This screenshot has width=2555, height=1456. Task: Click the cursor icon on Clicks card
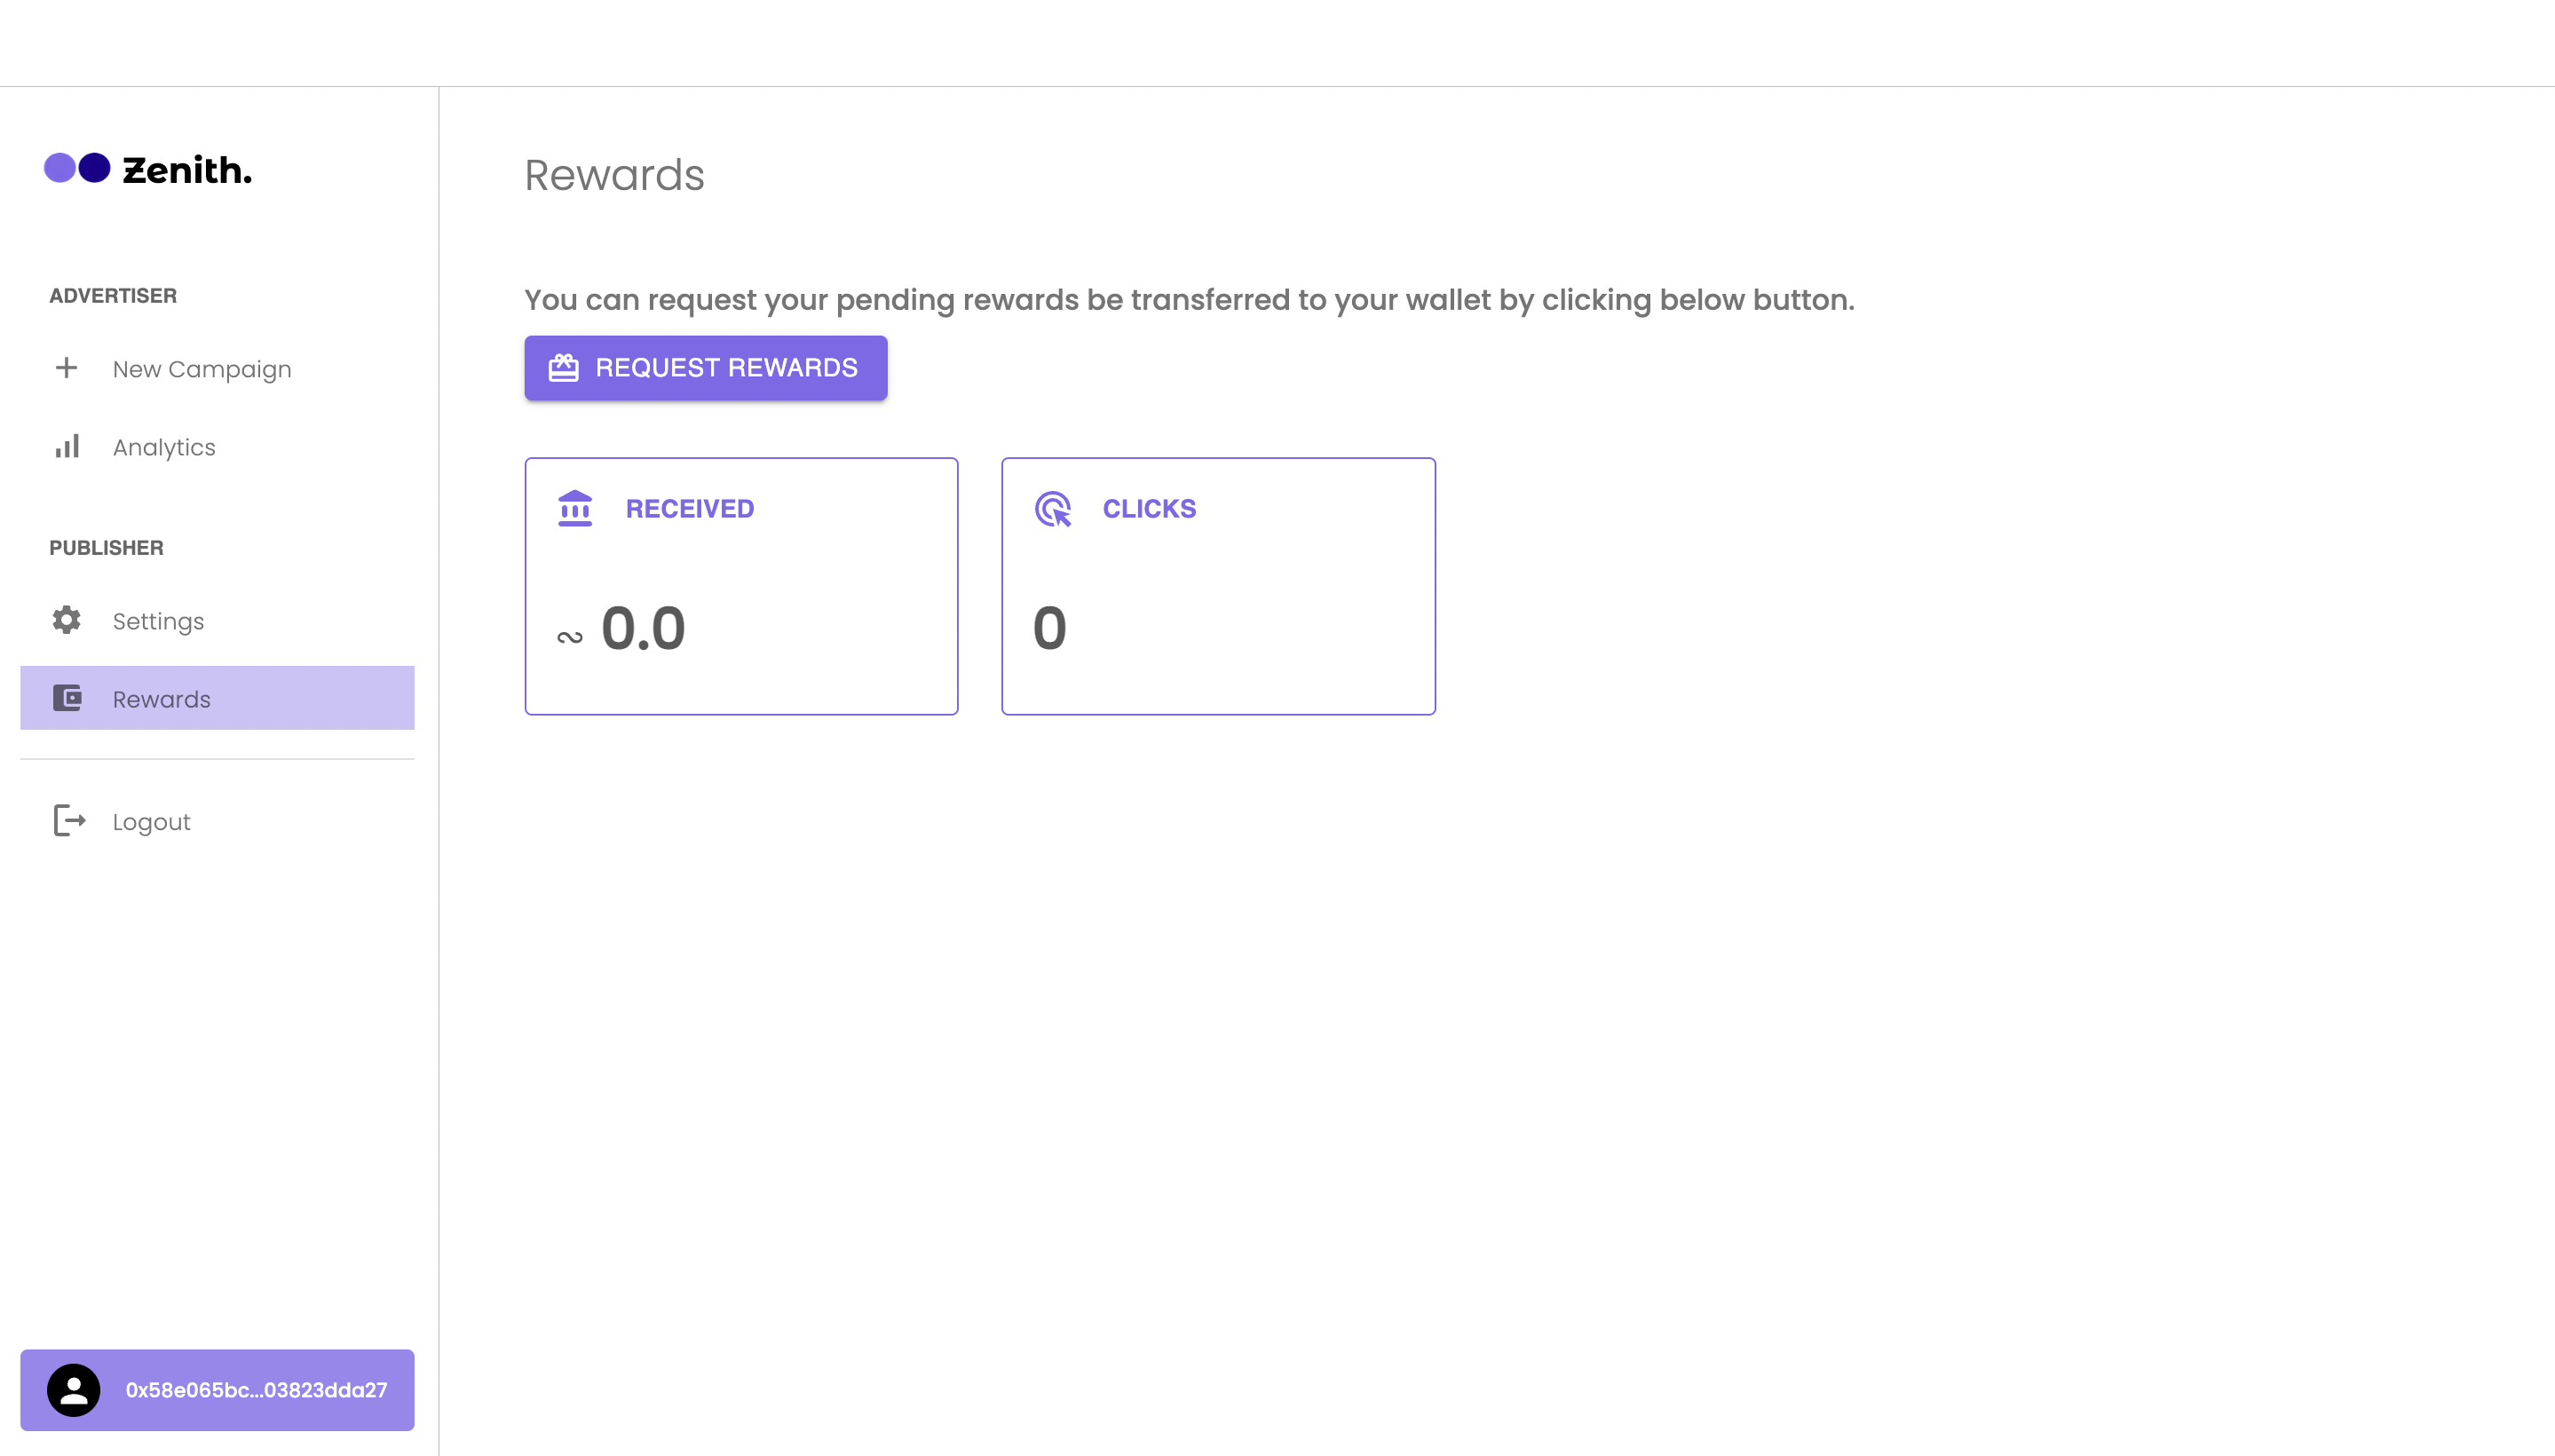(x=1053, y=508)
